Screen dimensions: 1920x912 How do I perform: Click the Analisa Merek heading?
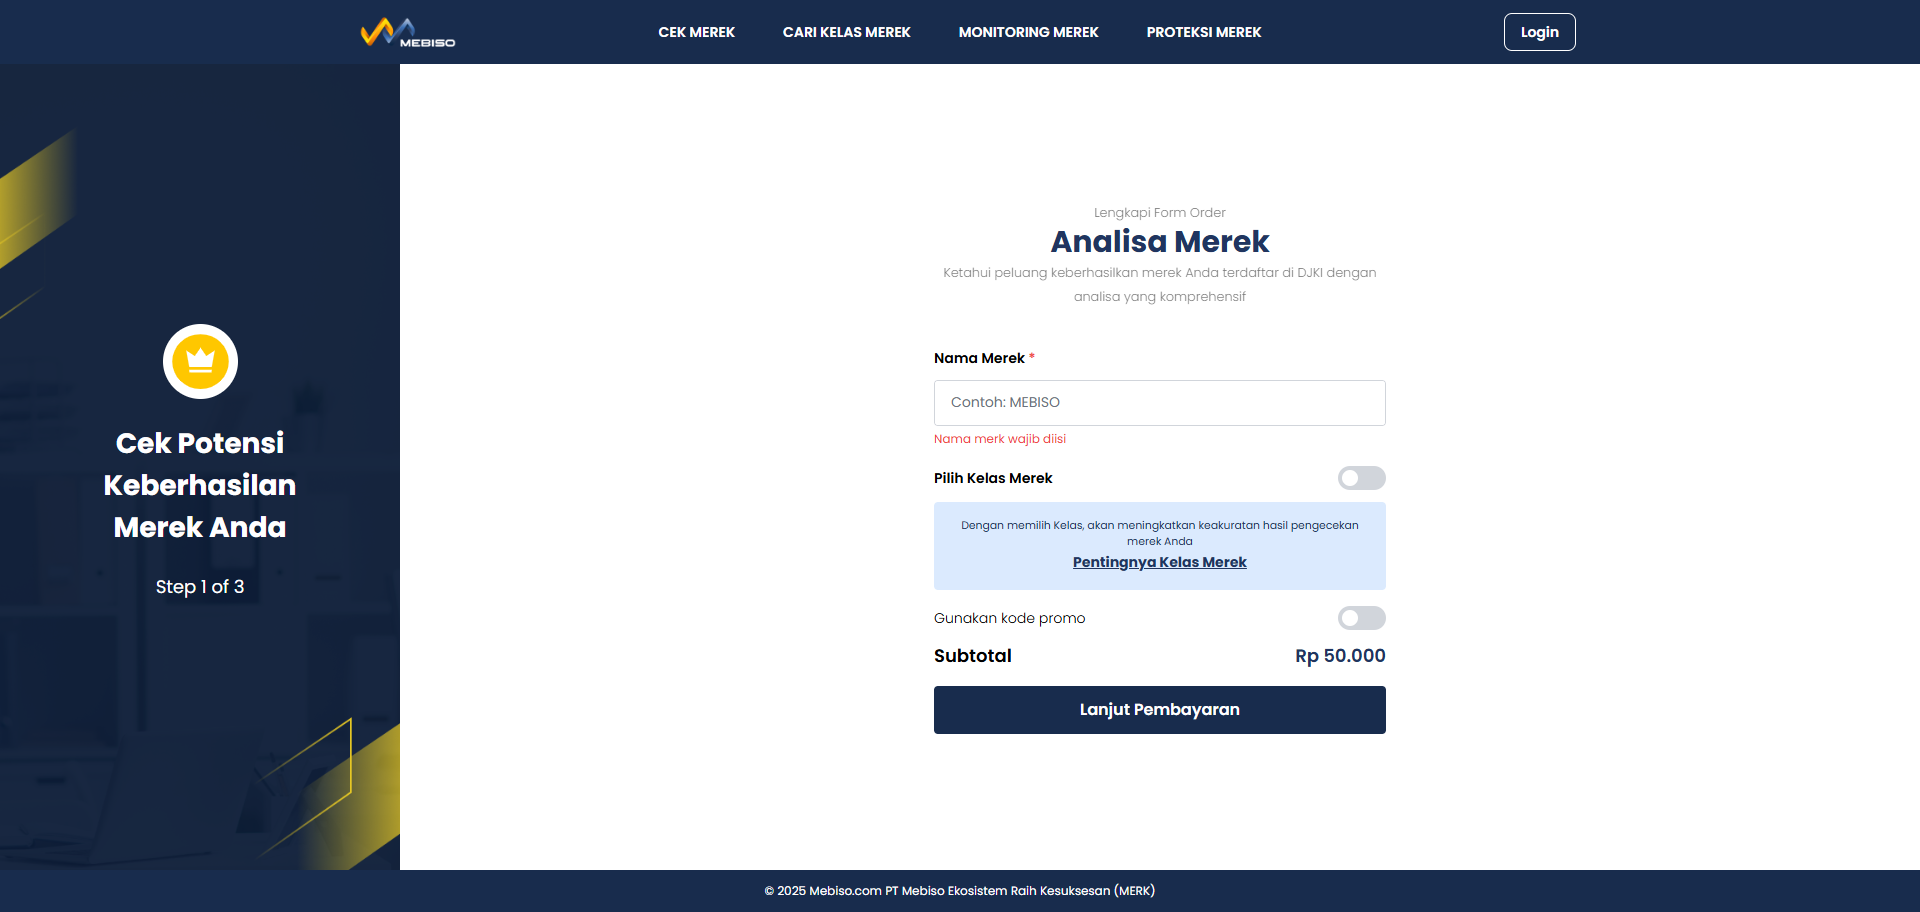(x=1160, y=241)
